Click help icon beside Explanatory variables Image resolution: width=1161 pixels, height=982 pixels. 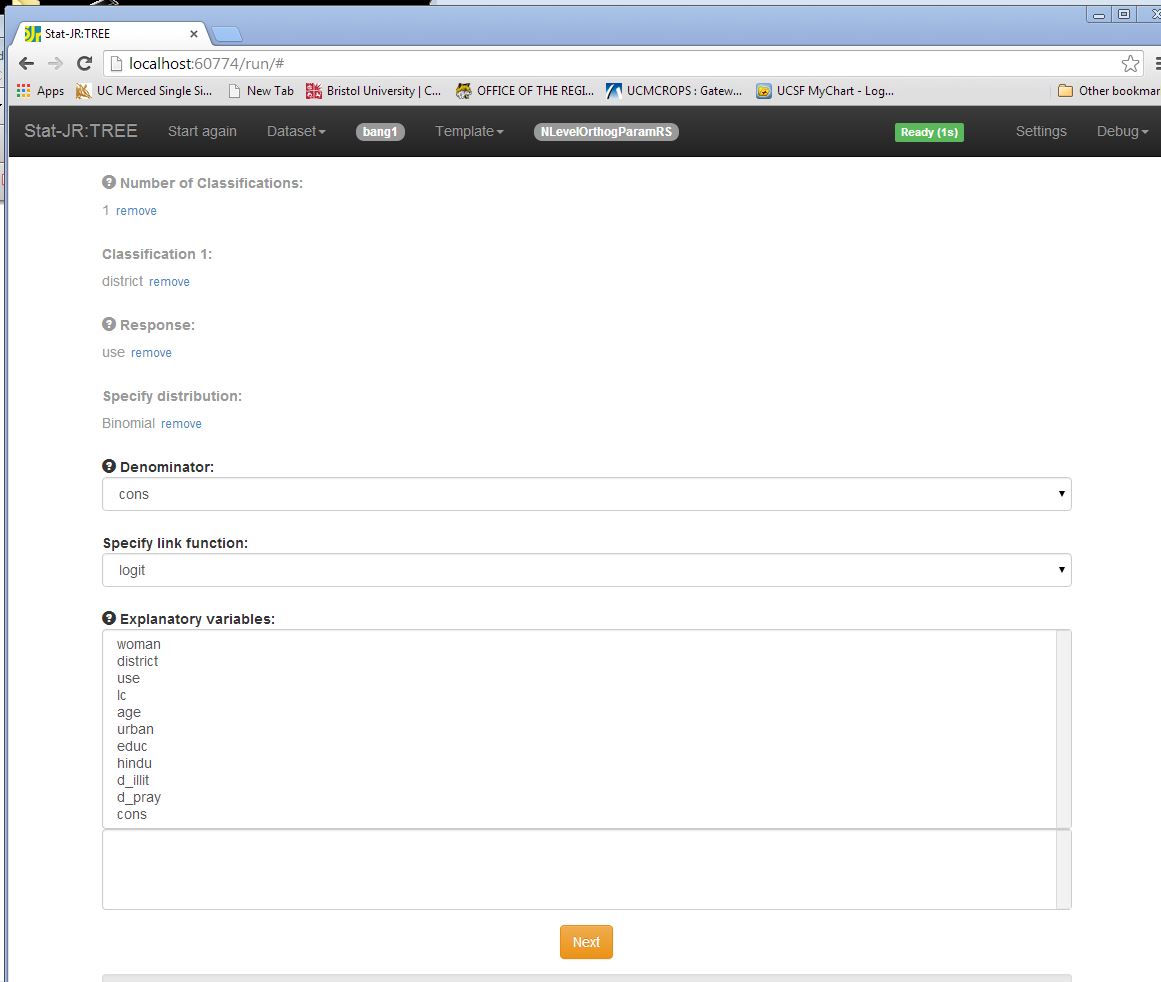109,619
